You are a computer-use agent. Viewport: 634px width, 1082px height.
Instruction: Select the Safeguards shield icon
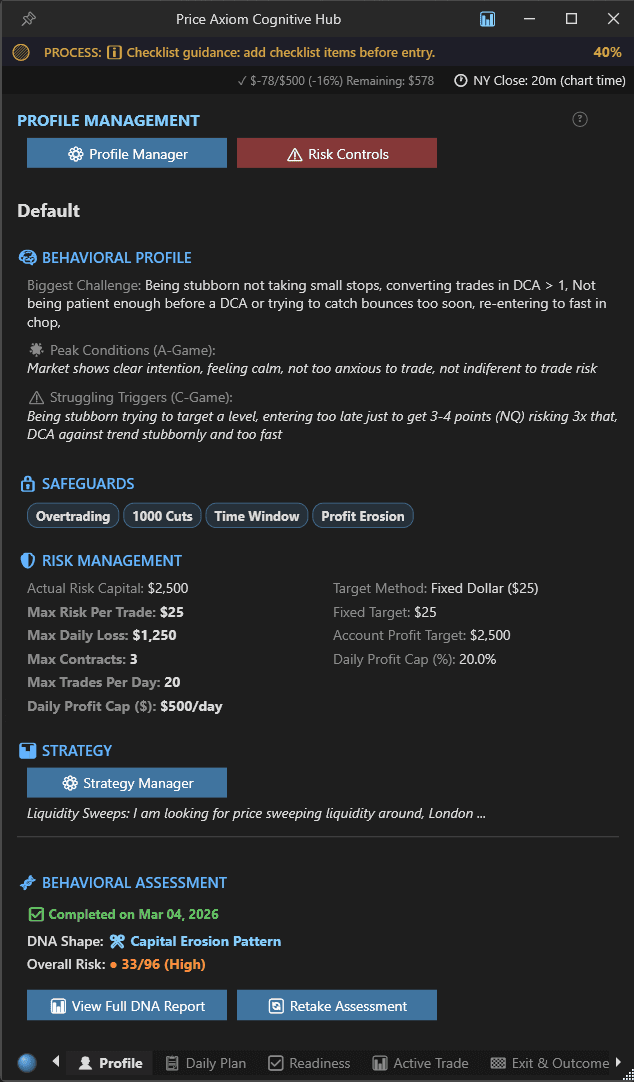point(28,483)
